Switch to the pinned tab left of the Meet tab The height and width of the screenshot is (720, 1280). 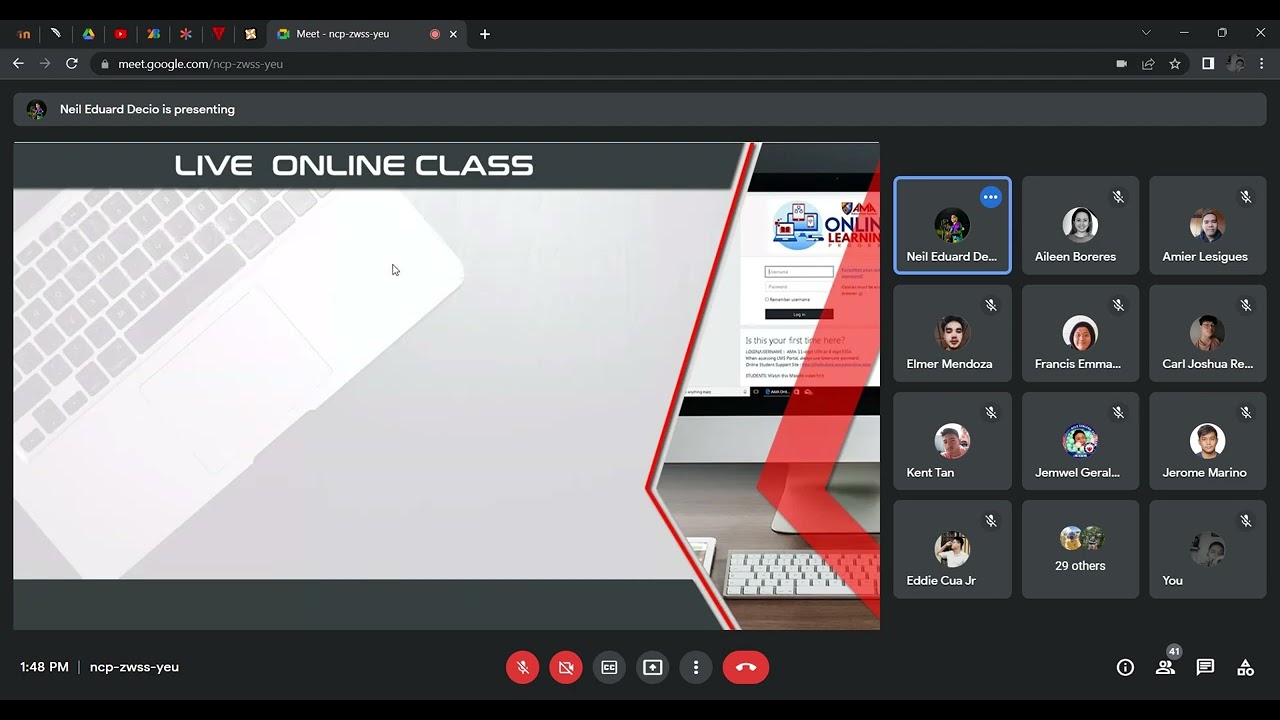coord(250,33)
